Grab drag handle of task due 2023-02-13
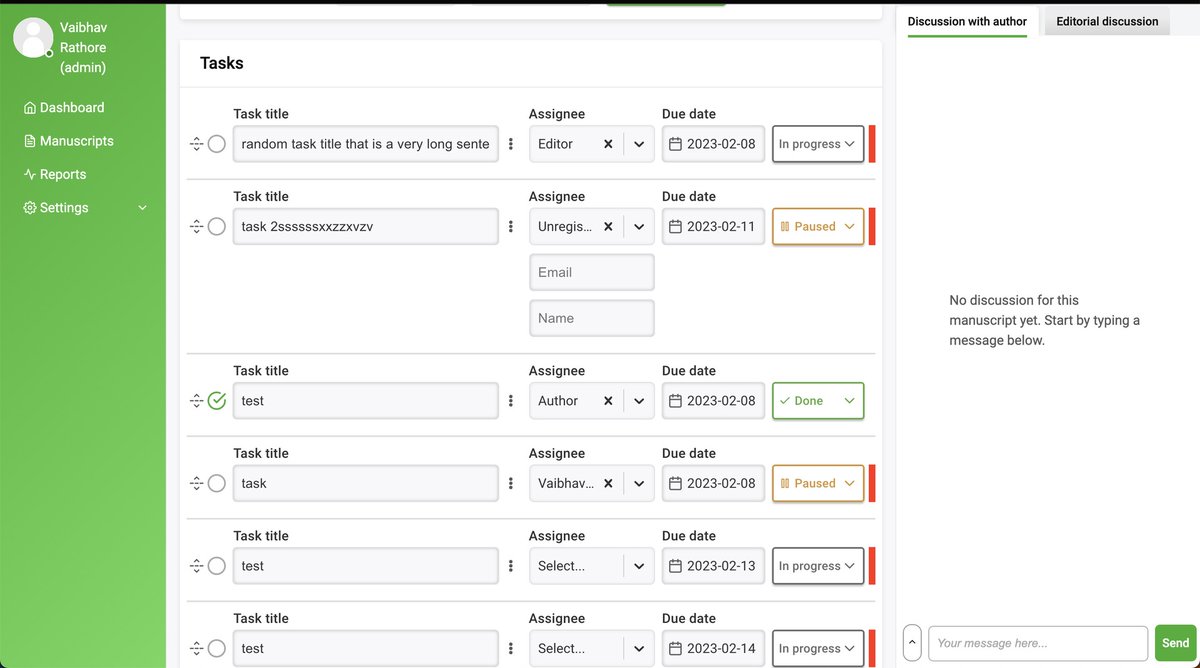 click(196, 566)
